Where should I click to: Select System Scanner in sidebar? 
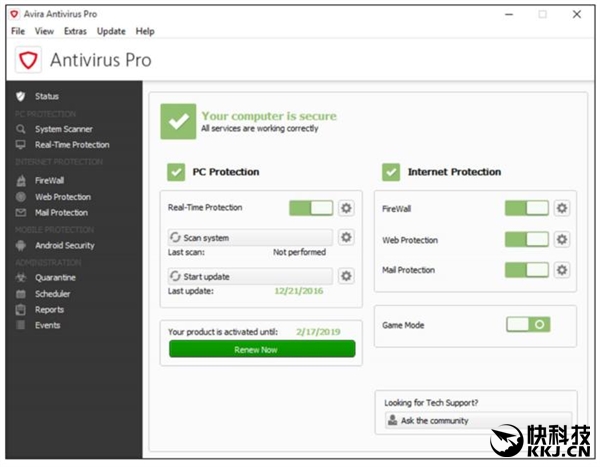pos(64,129)
